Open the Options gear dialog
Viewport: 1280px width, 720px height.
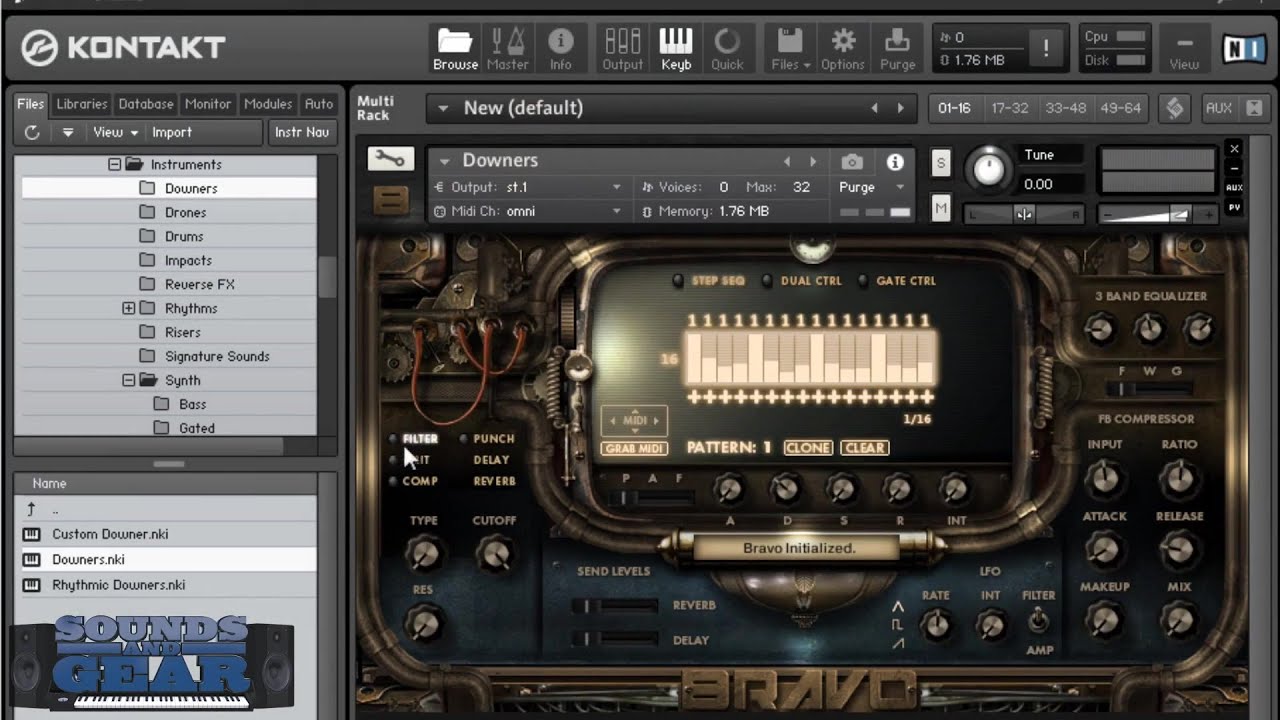point(843,48)
